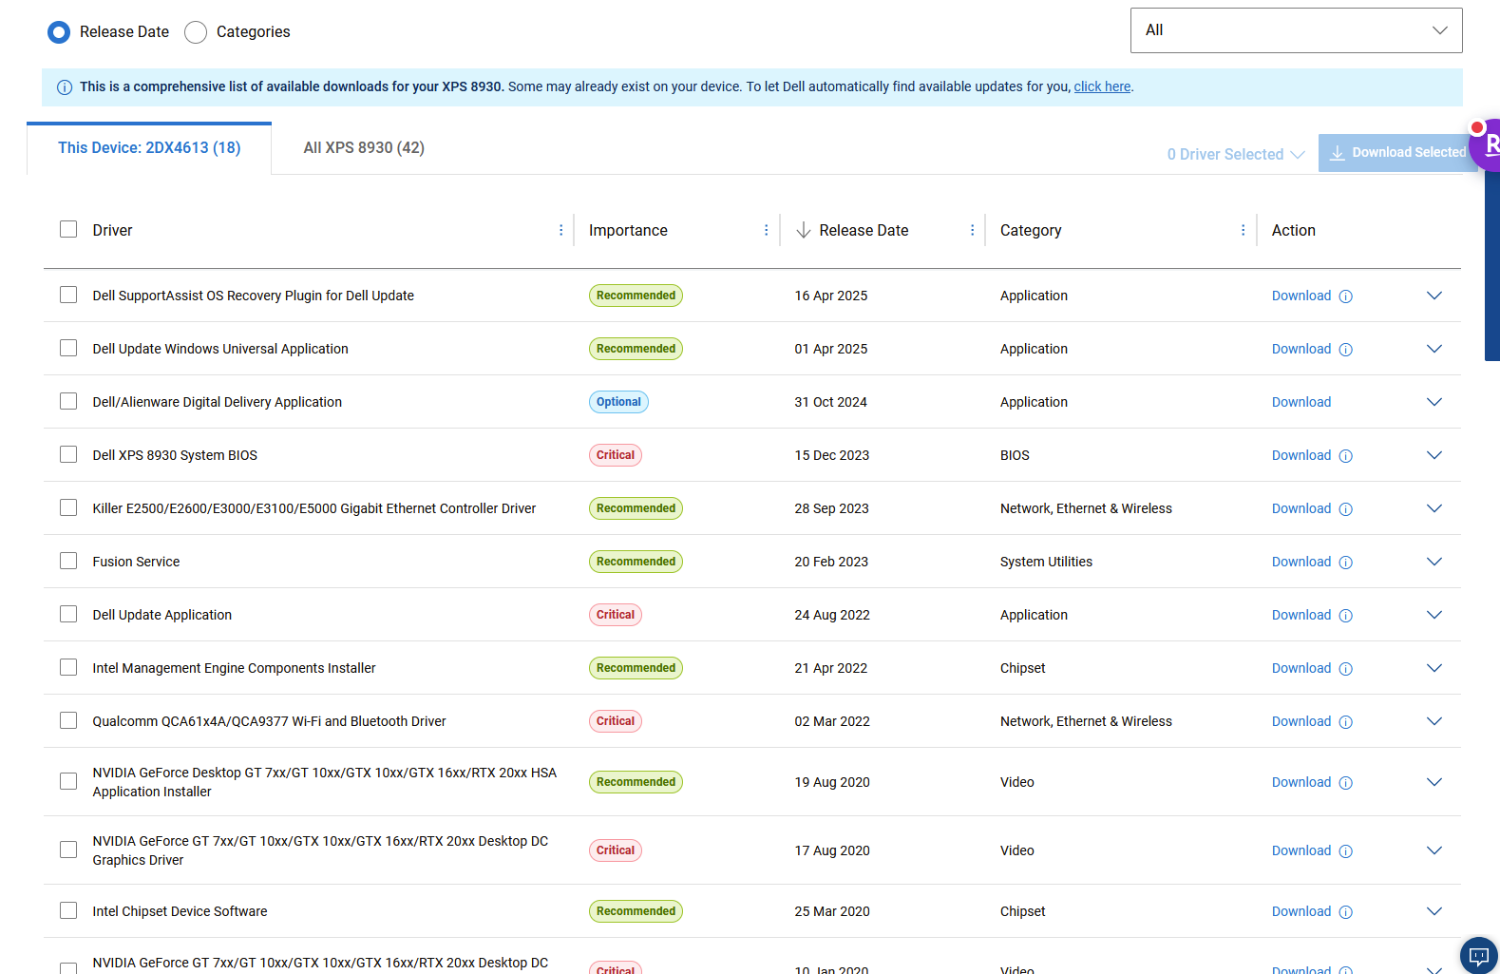The image size is (1500, 974).
Task: Download Intel Chipset Device Software
Action: (x=1301, y=911)
